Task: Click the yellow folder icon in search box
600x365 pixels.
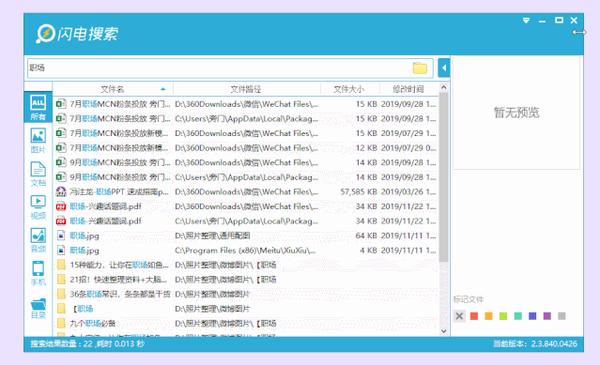Action: tap(420, 68)
